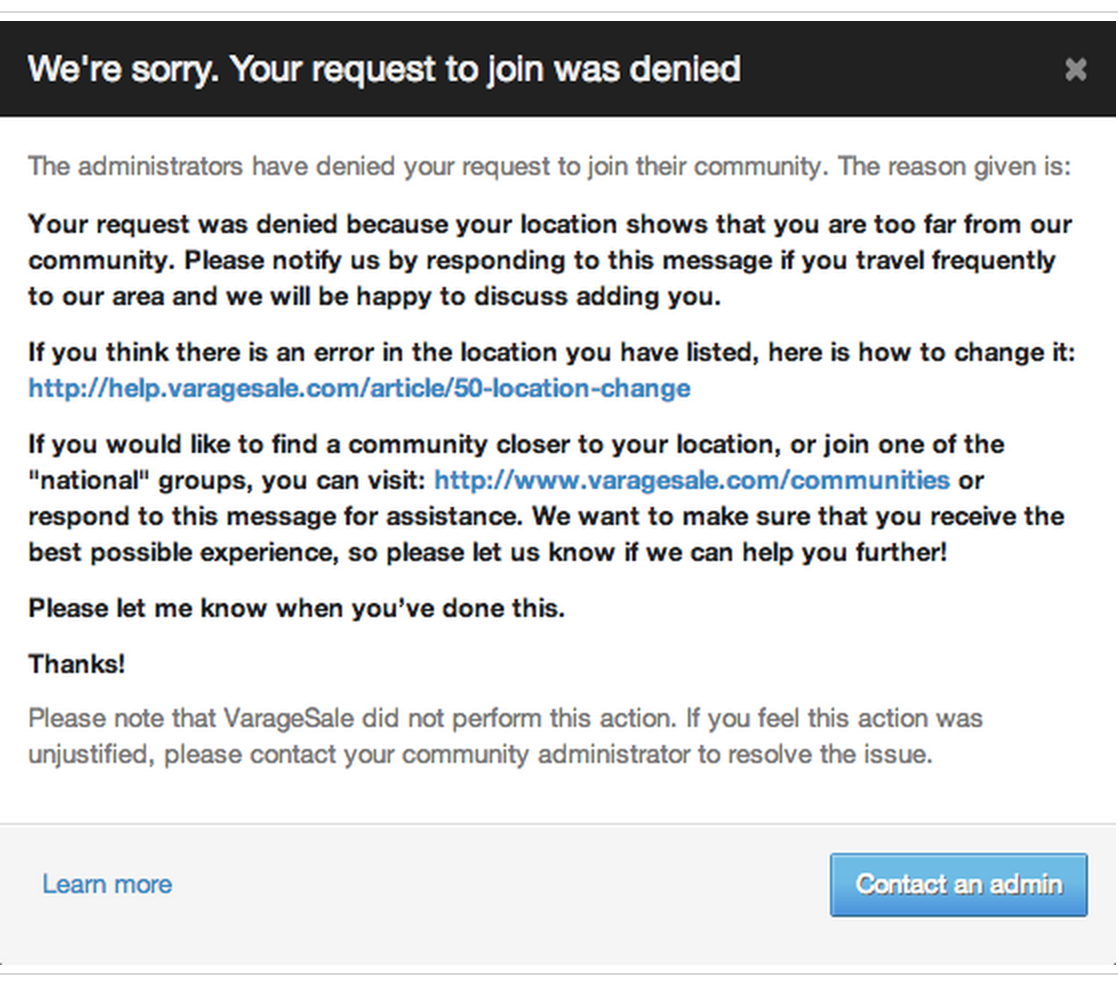Click the Learn more link
1118x983 pixels.
[107, 884]
